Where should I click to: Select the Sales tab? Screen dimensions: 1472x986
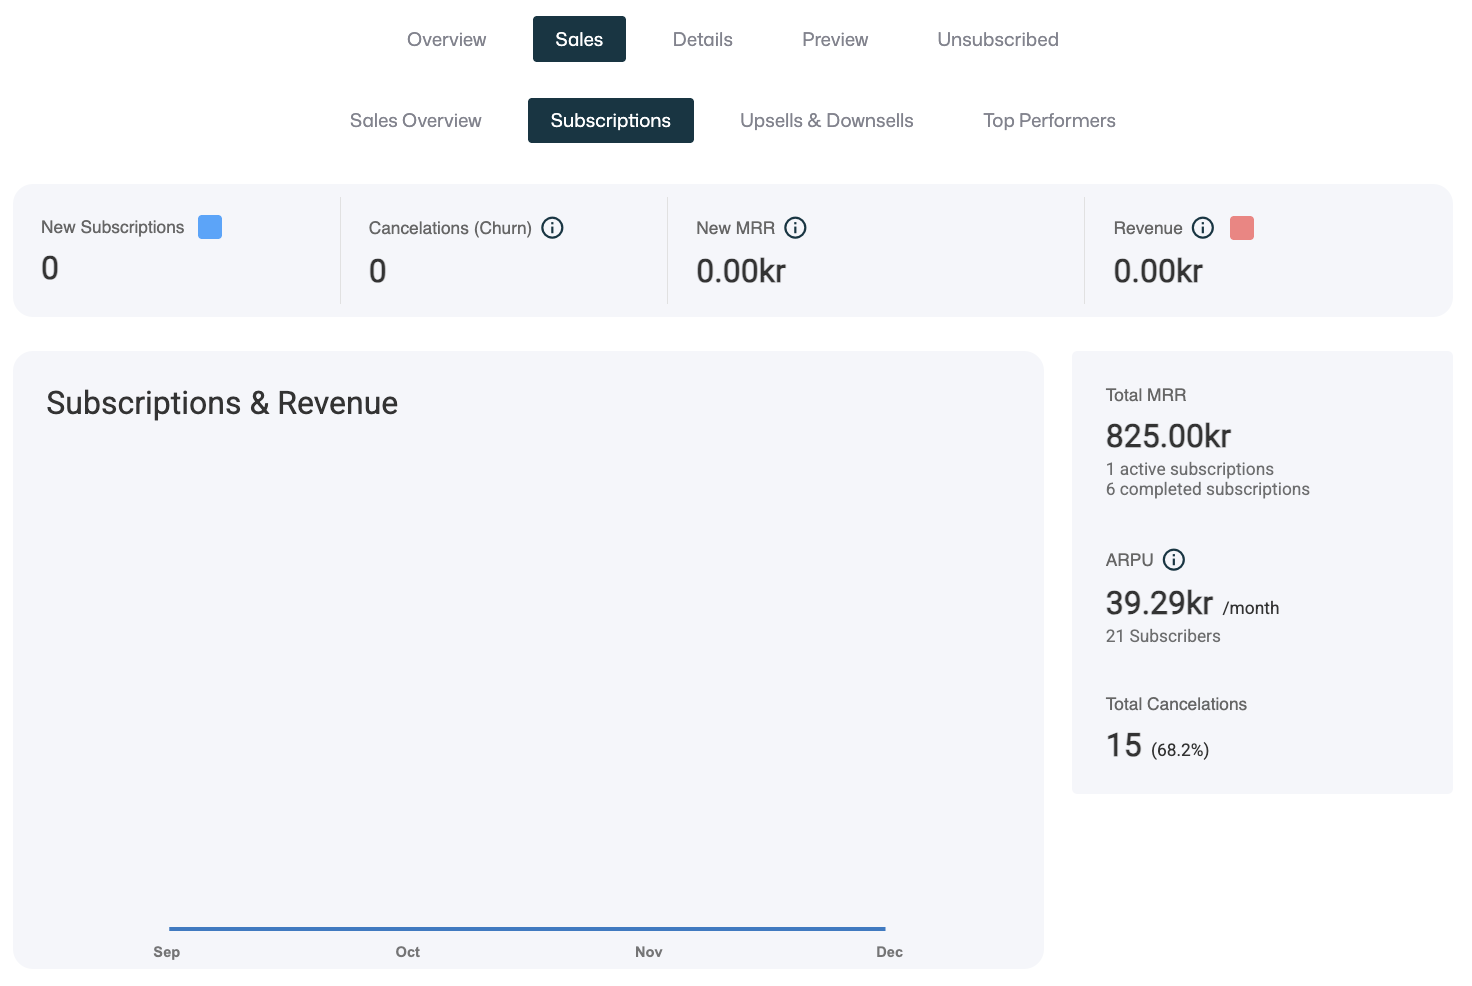tap(579, 39)
